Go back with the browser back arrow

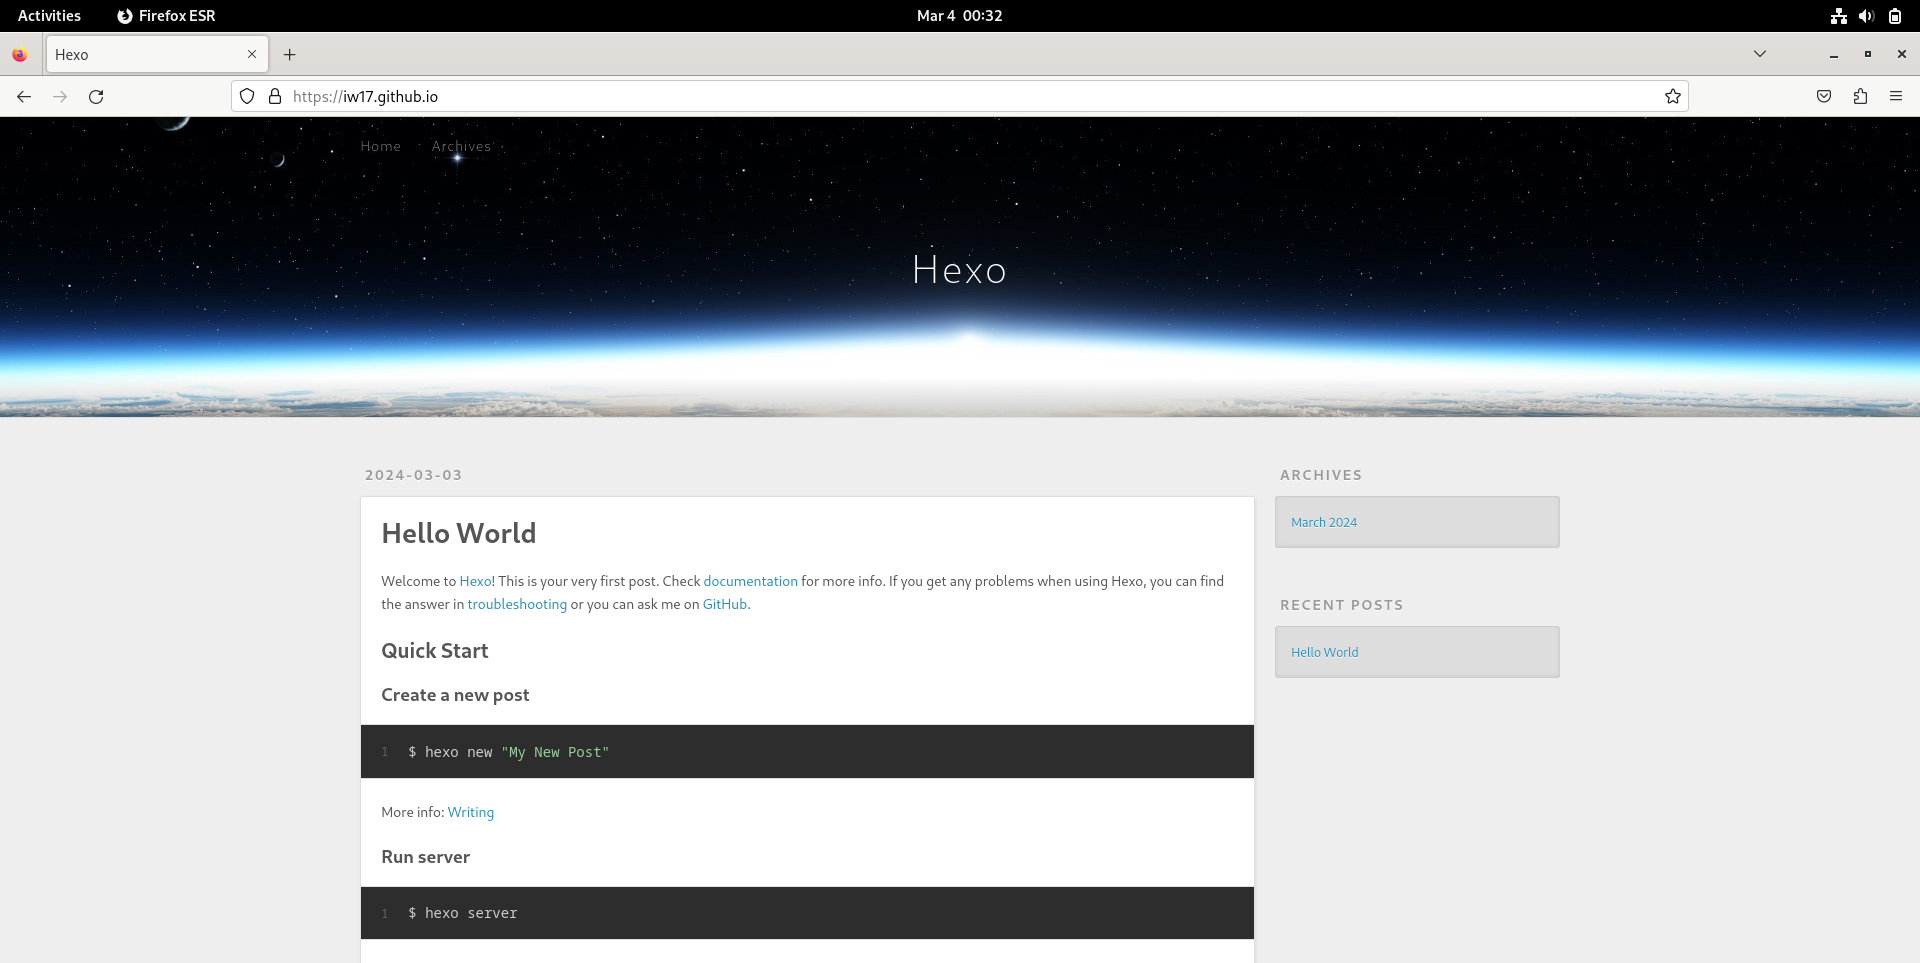24,96
